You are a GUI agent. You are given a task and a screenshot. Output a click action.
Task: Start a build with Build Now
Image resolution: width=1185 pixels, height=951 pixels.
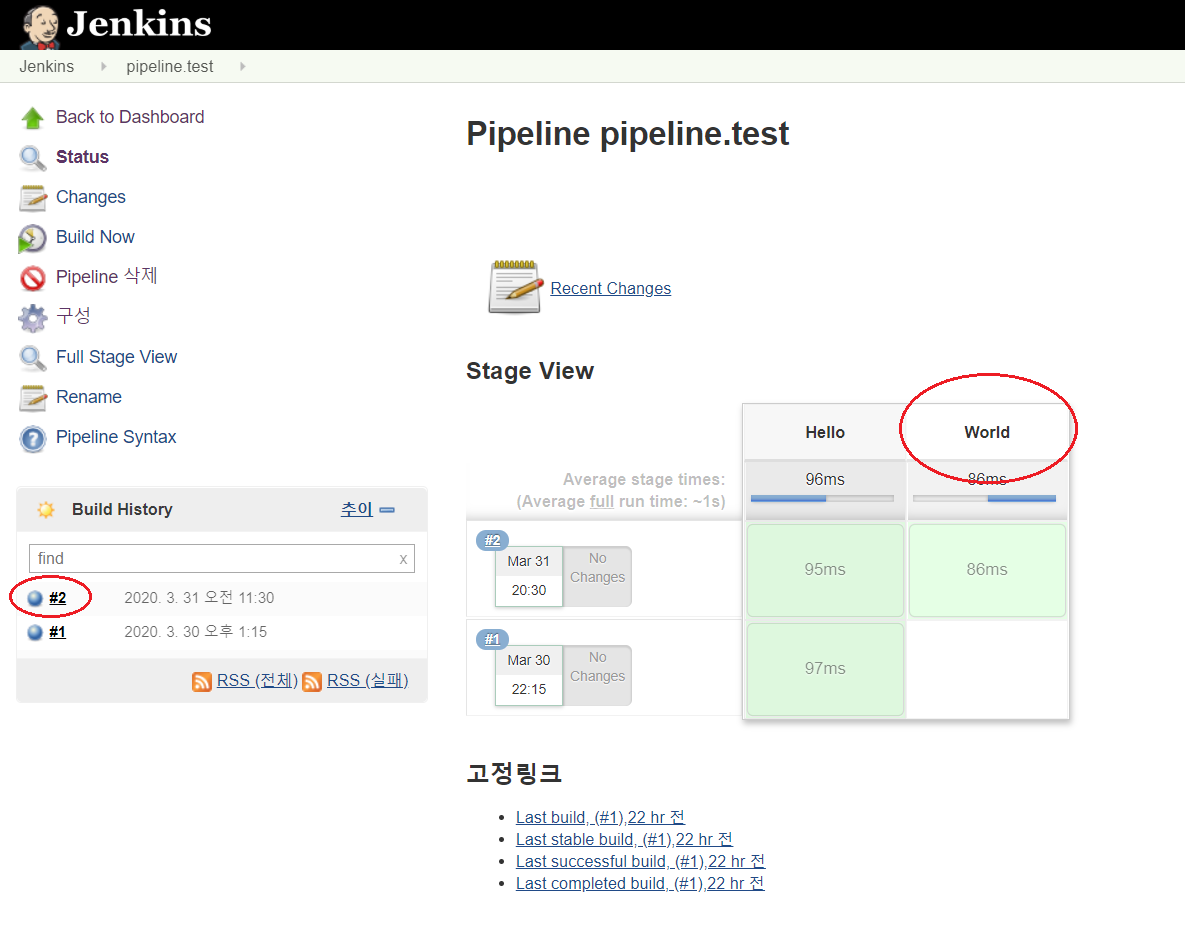pos(95,237)
